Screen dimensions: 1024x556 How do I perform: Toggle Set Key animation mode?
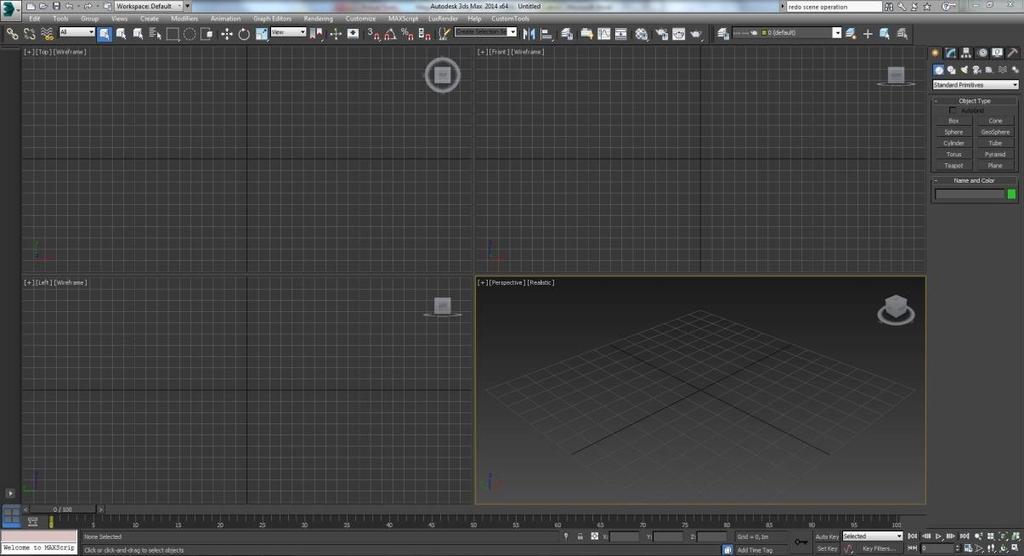coord(827,549)
